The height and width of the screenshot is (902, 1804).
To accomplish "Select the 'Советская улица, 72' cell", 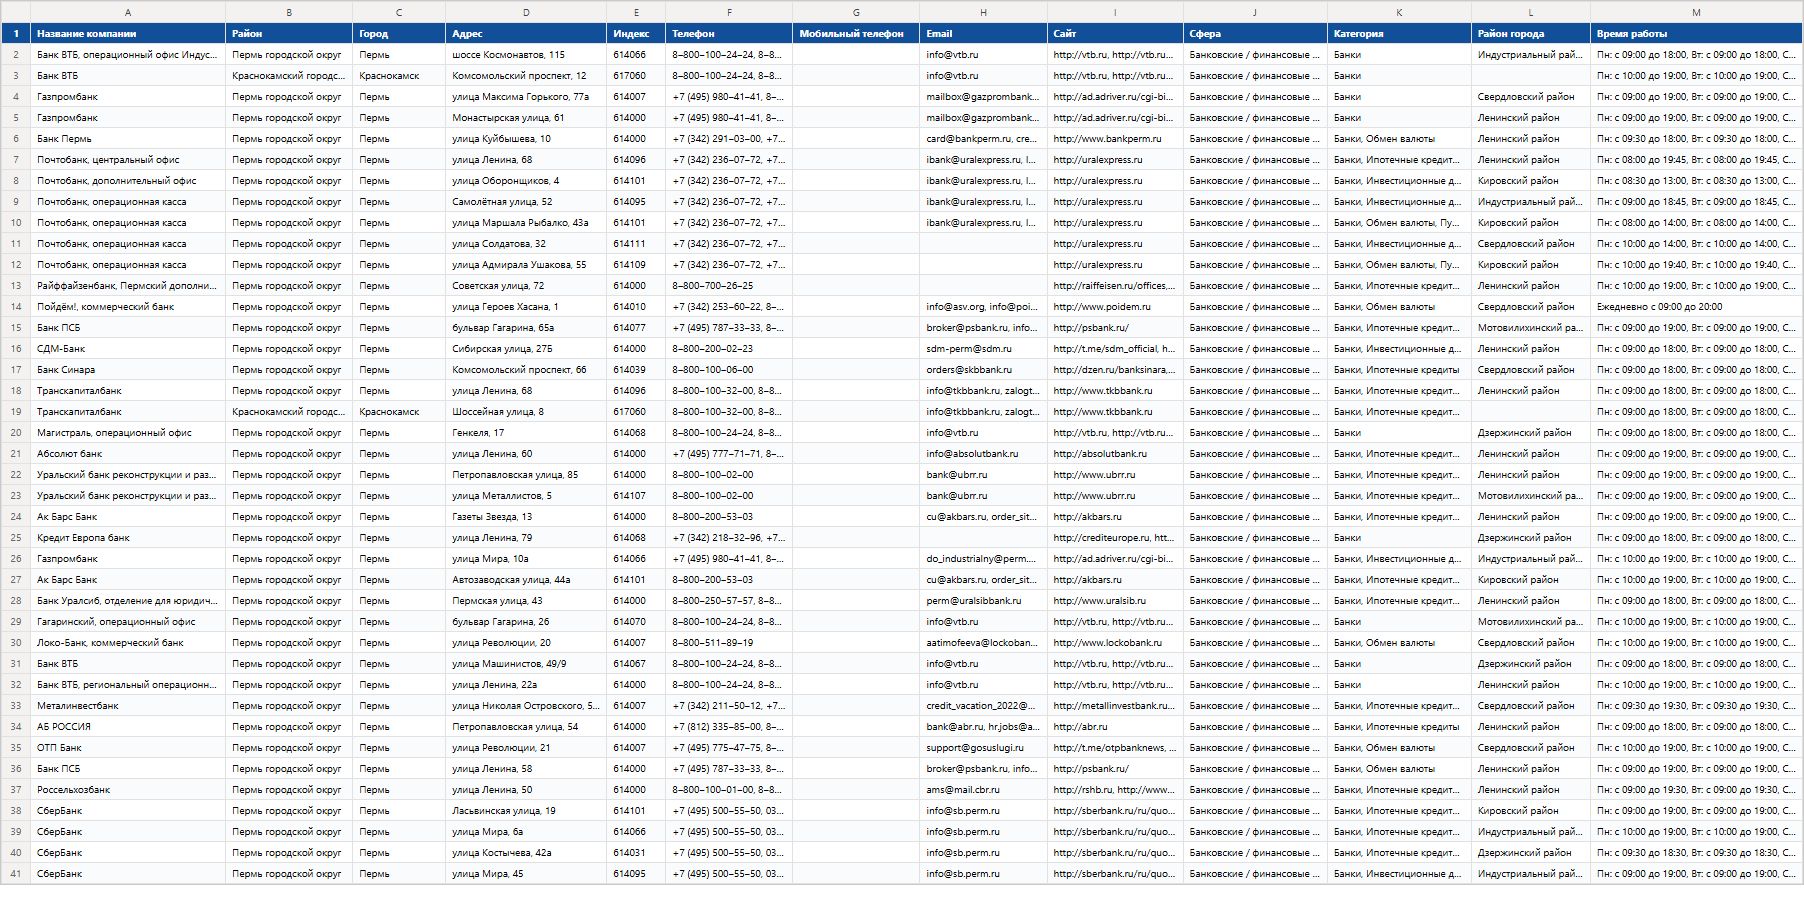I will click(526, 286).
